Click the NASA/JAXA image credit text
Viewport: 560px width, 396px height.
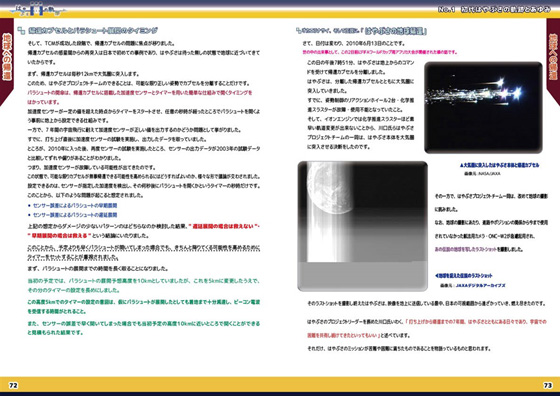[482, 174]
